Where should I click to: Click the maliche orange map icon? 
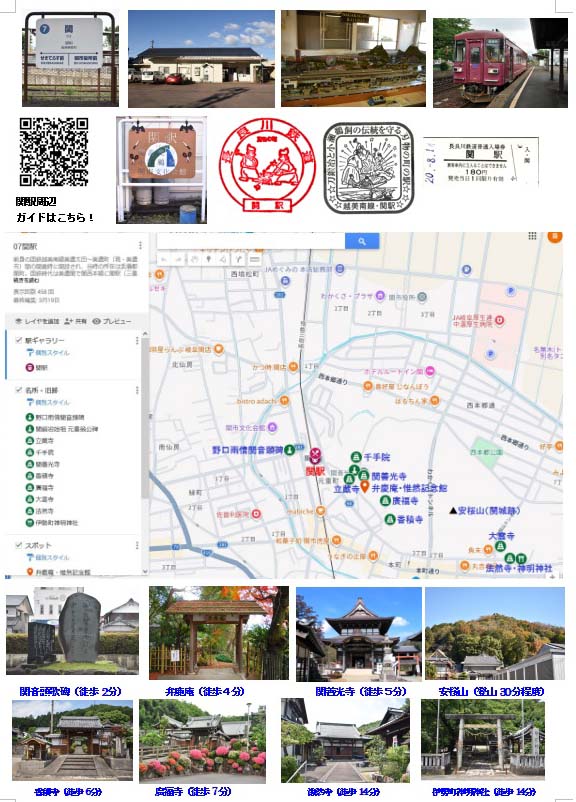tap(320, 510)
